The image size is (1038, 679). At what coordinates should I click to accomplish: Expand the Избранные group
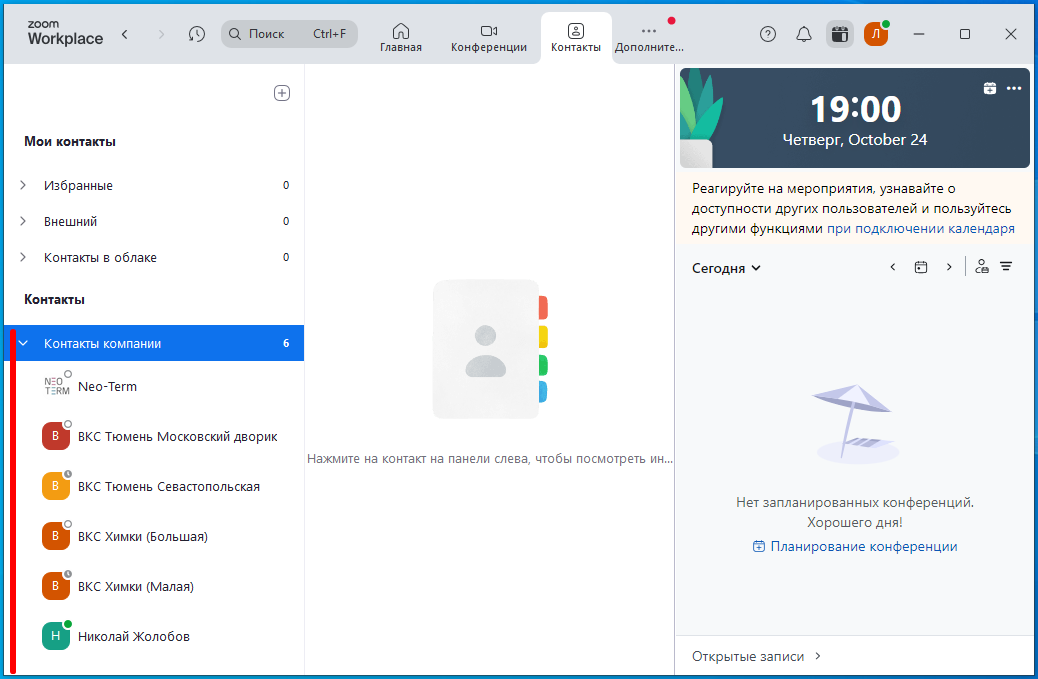[x=23, y=185]
